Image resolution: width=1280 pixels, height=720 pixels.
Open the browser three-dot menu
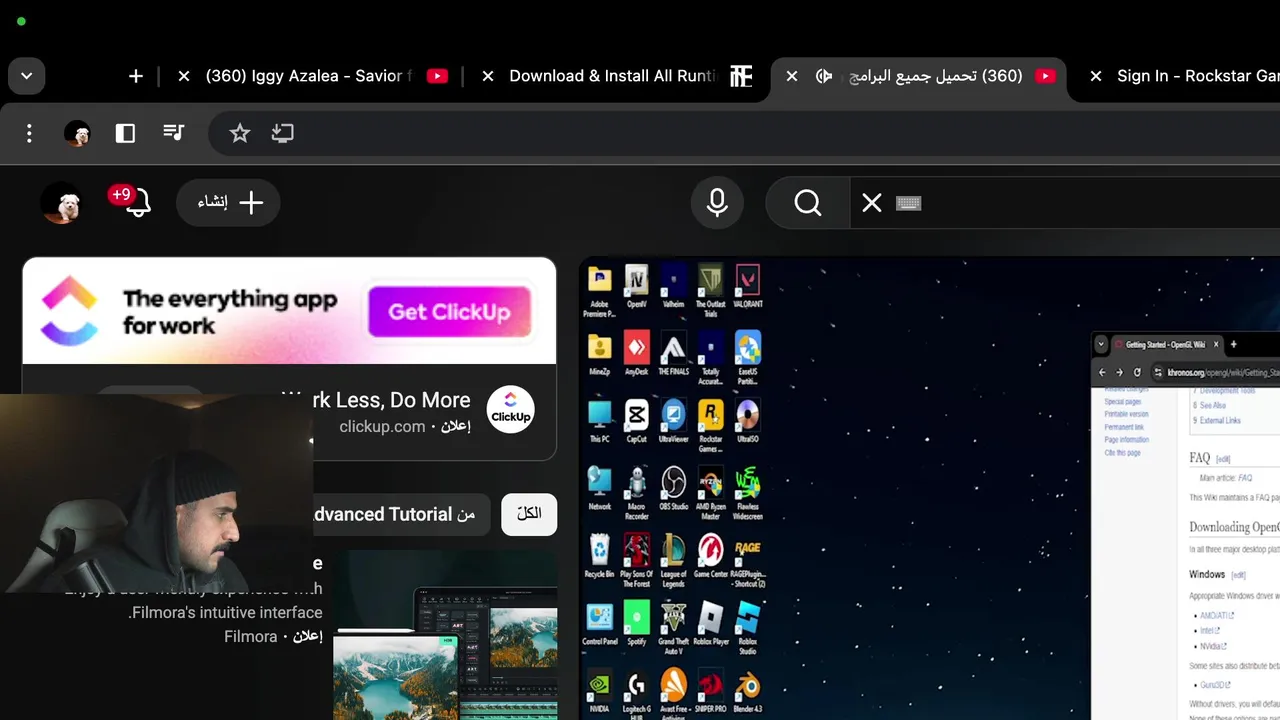[29, 133]
